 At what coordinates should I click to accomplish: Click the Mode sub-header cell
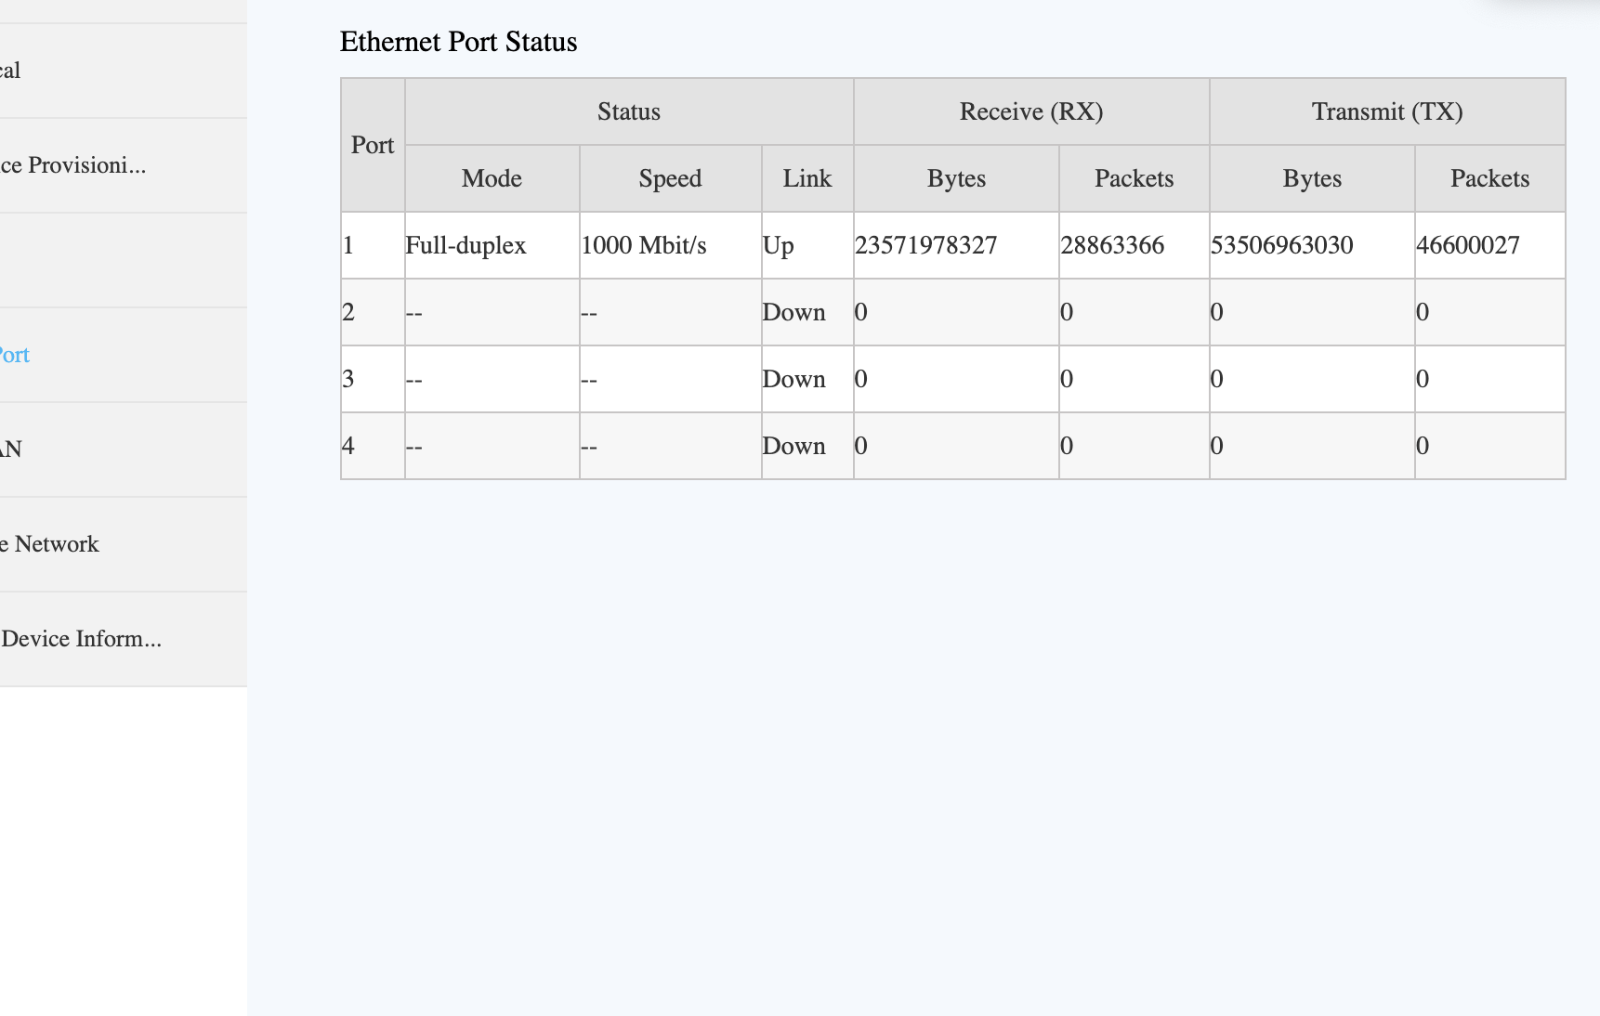point(492,179)
